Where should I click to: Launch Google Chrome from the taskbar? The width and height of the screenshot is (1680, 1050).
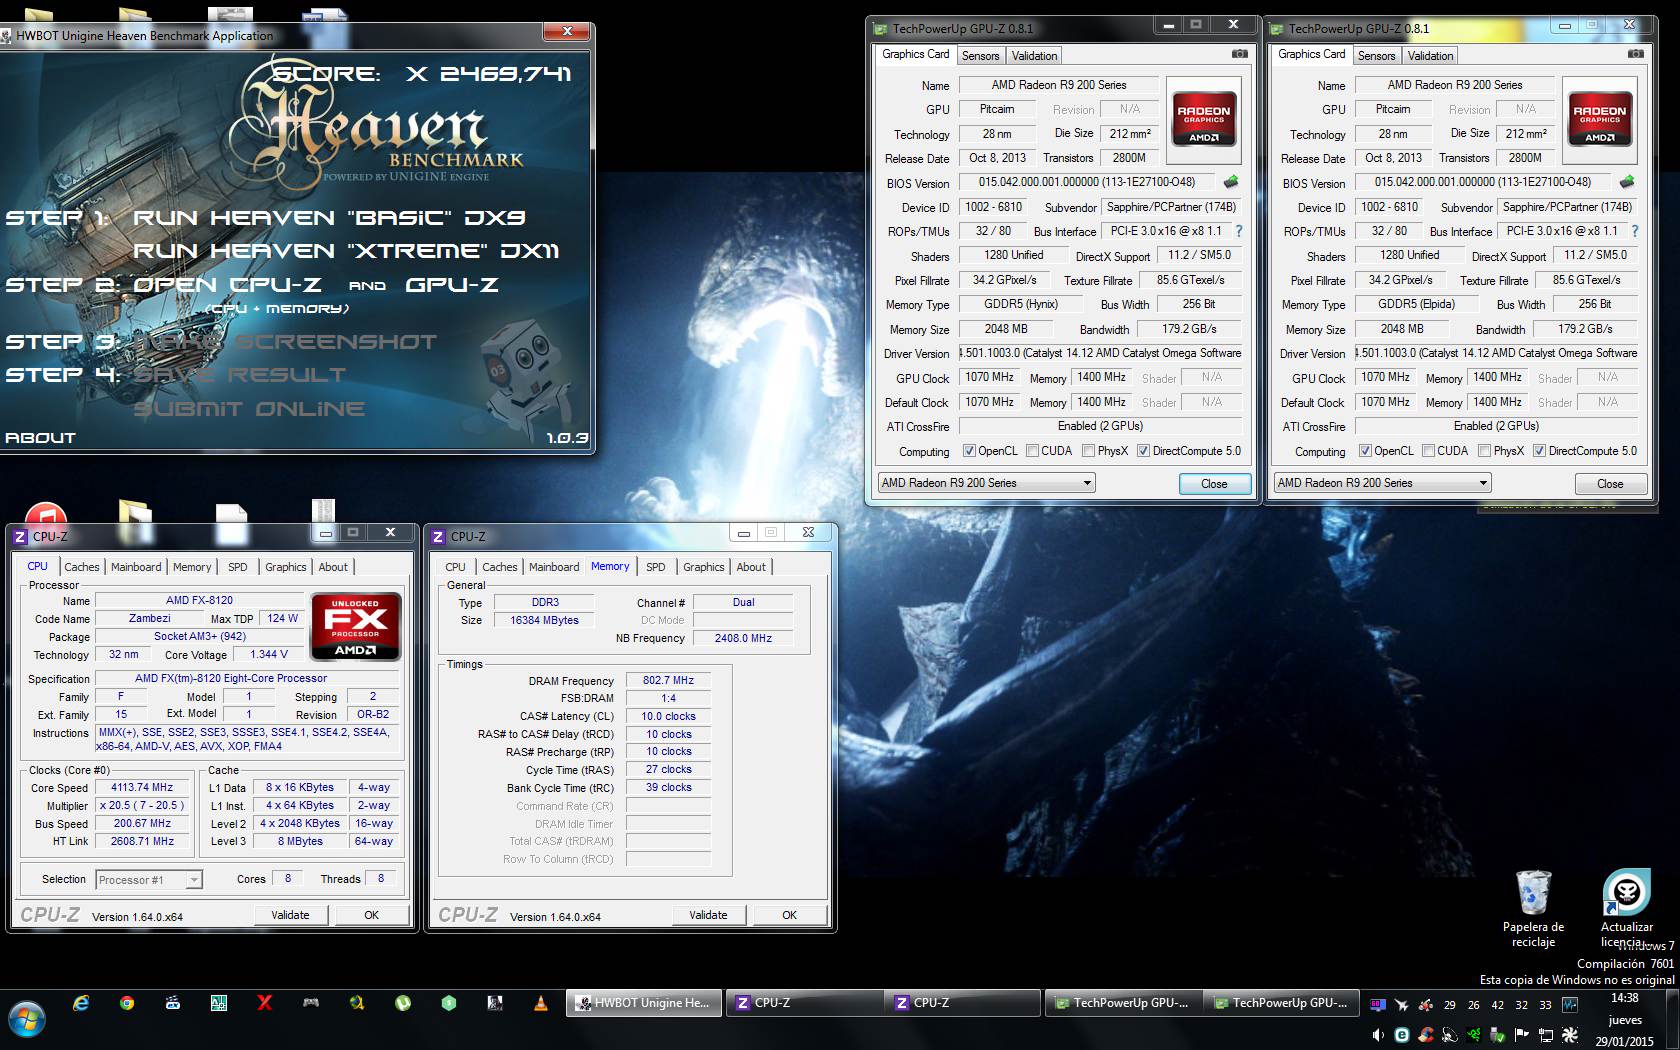127,1003
